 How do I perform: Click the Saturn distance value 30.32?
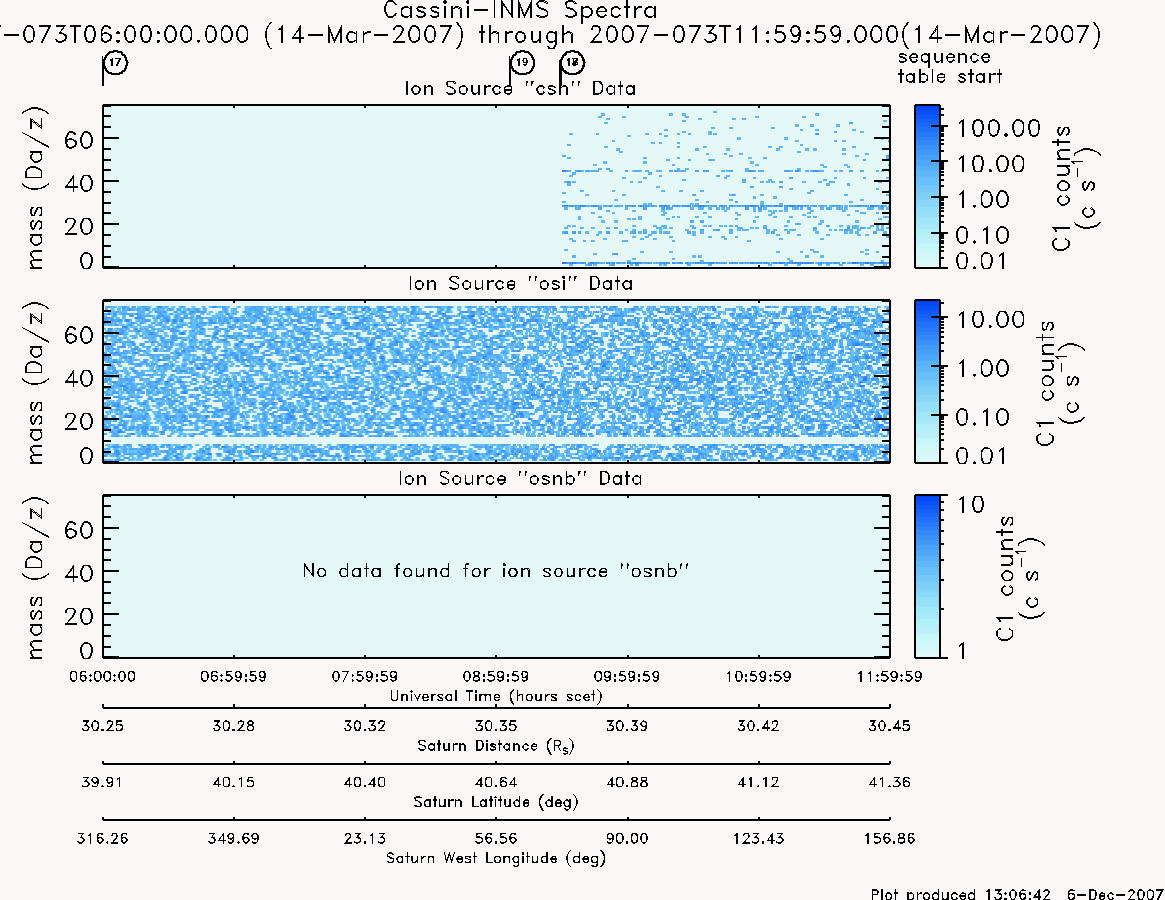365,726
